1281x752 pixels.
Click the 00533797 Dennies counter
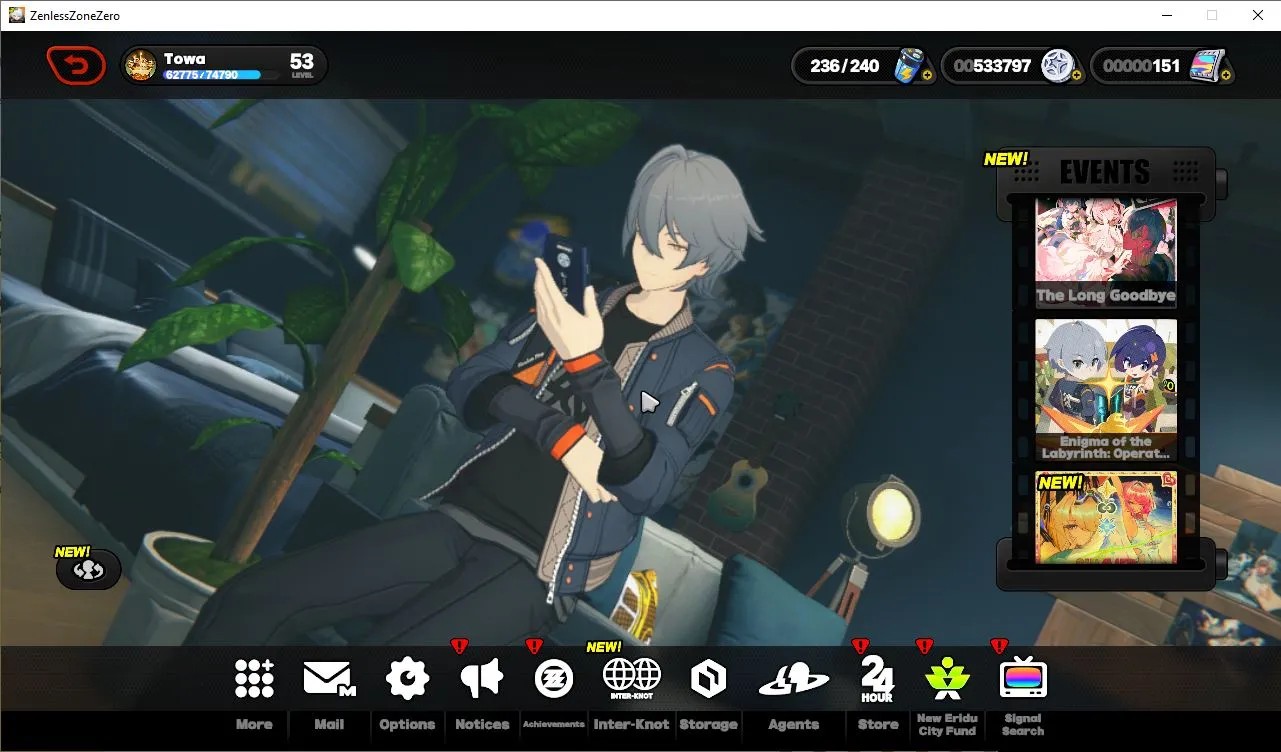click(x=993, y=66)
